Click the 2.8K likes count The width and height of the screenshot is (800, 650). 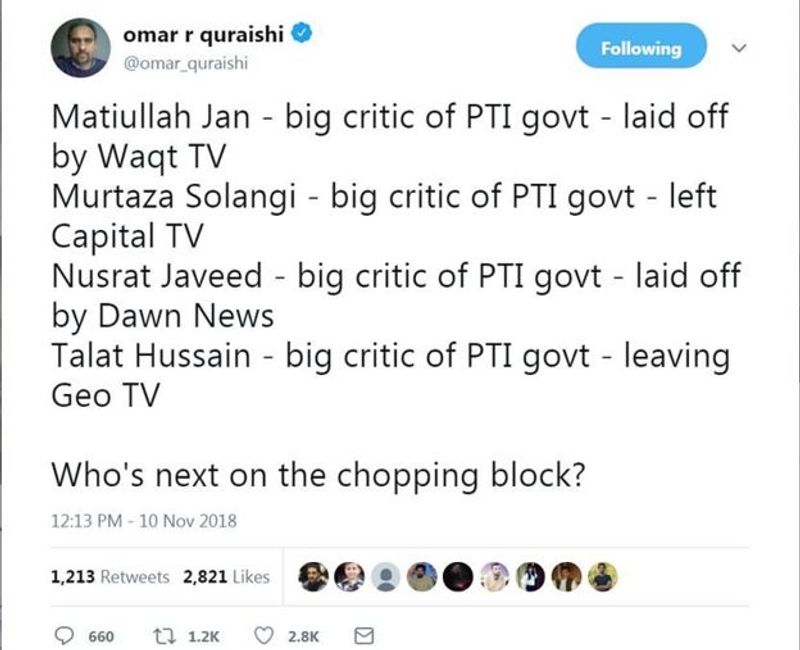click(x=300, y=636)
